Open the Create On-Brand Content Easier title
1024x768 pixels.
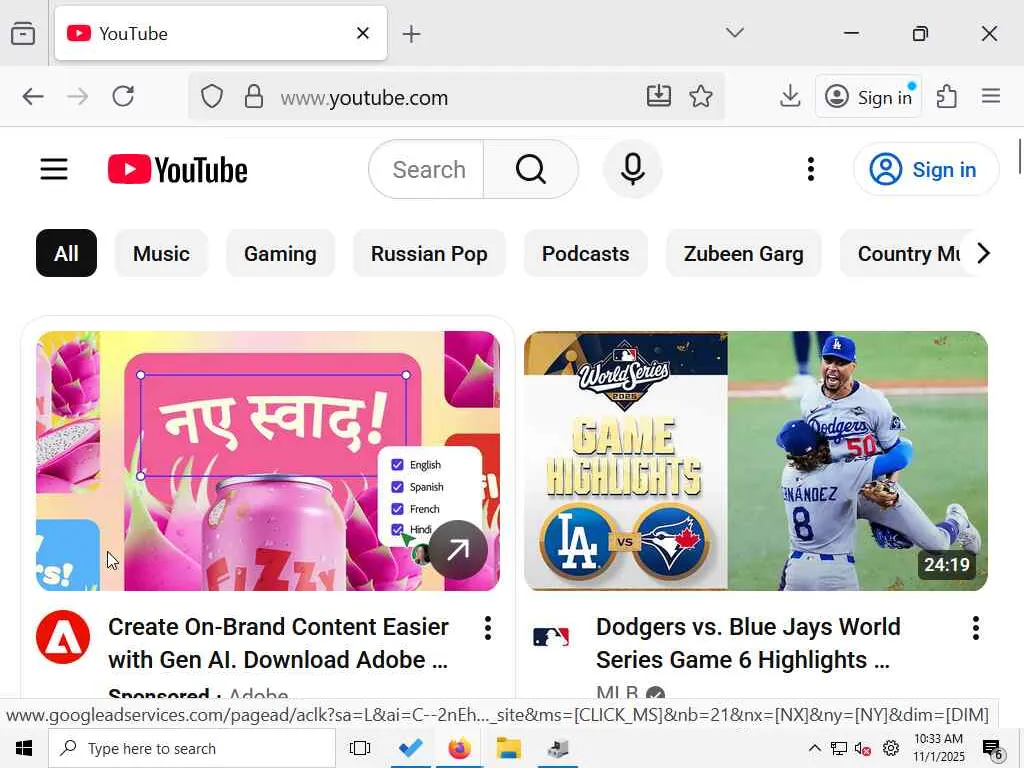click(x=278, y=643)
